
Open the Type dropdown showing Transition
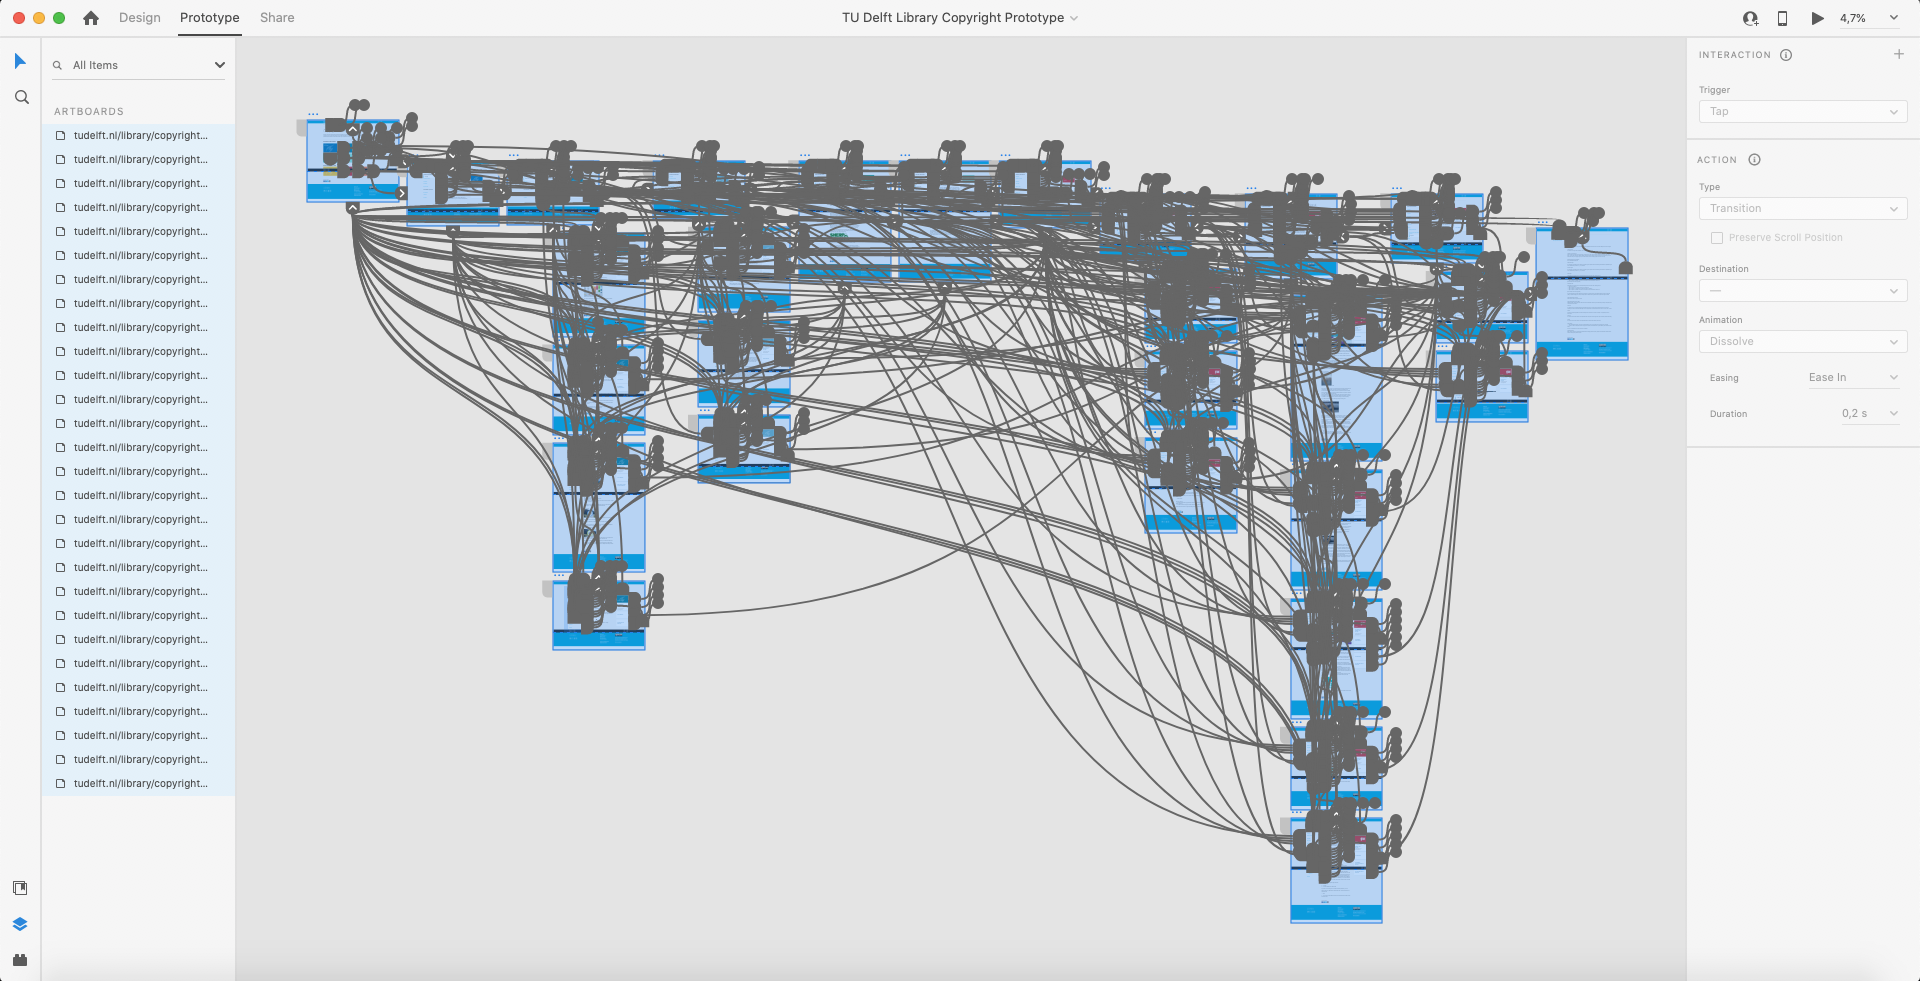click(1802, 208)
